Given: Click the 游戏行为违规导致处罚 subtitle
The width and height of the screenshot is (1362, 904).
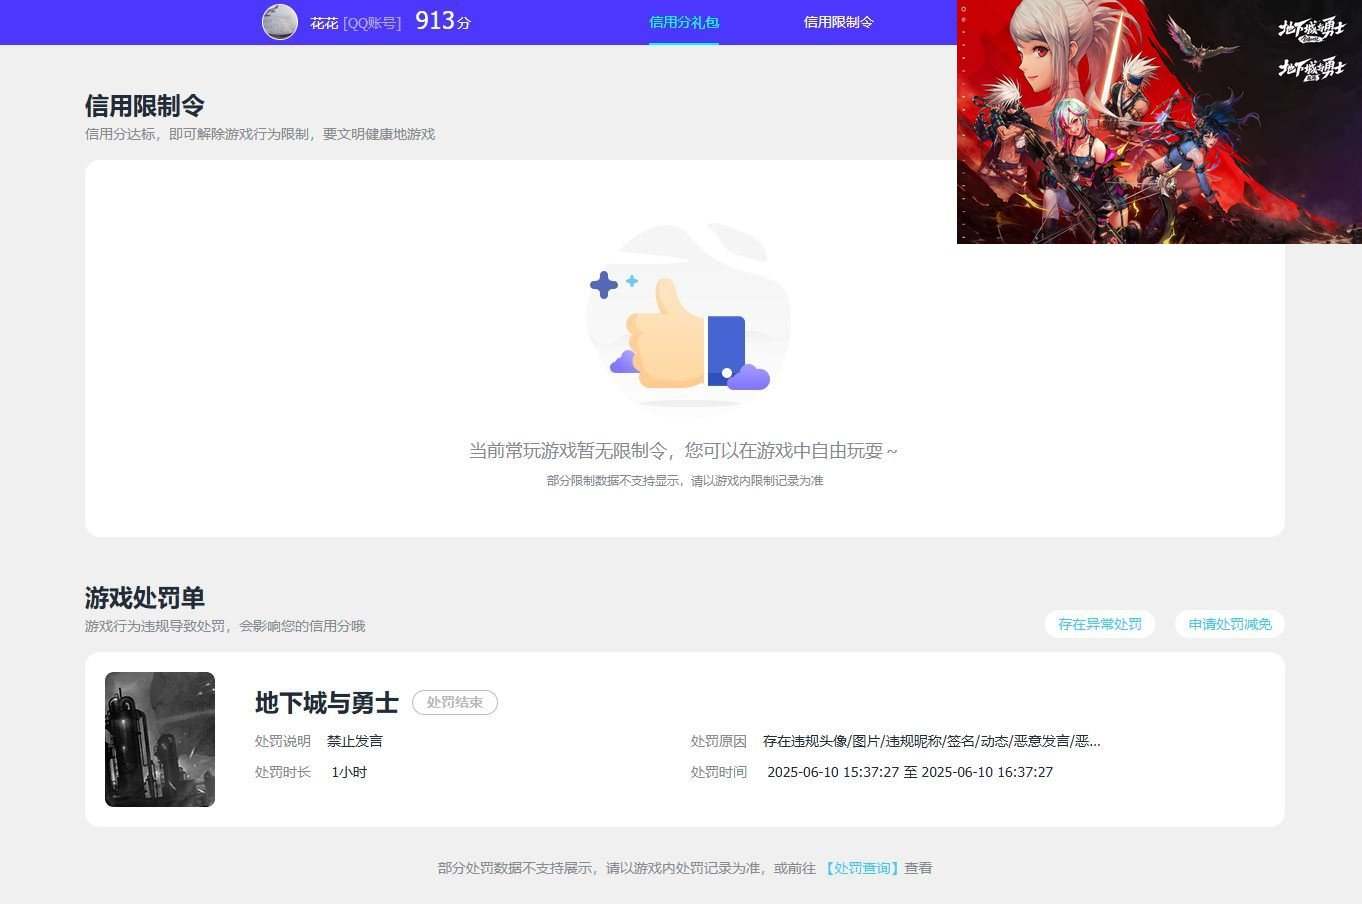Looking at the screenshot, I should (225, 626).
